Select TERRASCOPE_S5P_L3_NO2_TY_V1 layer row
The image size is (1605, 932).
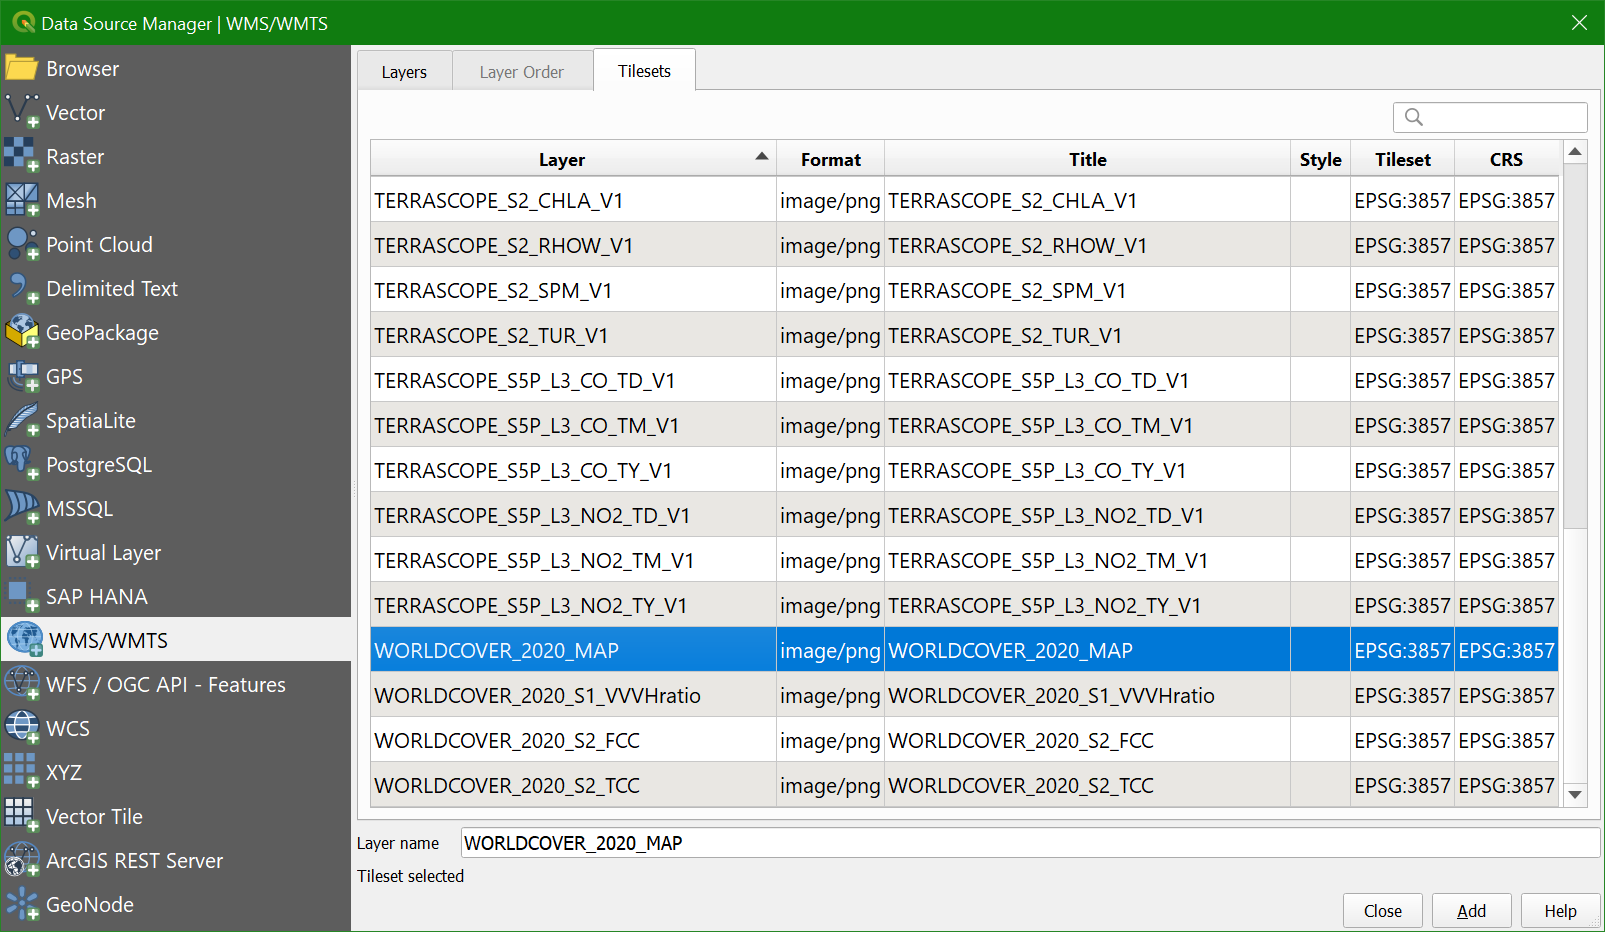[964, 605]
